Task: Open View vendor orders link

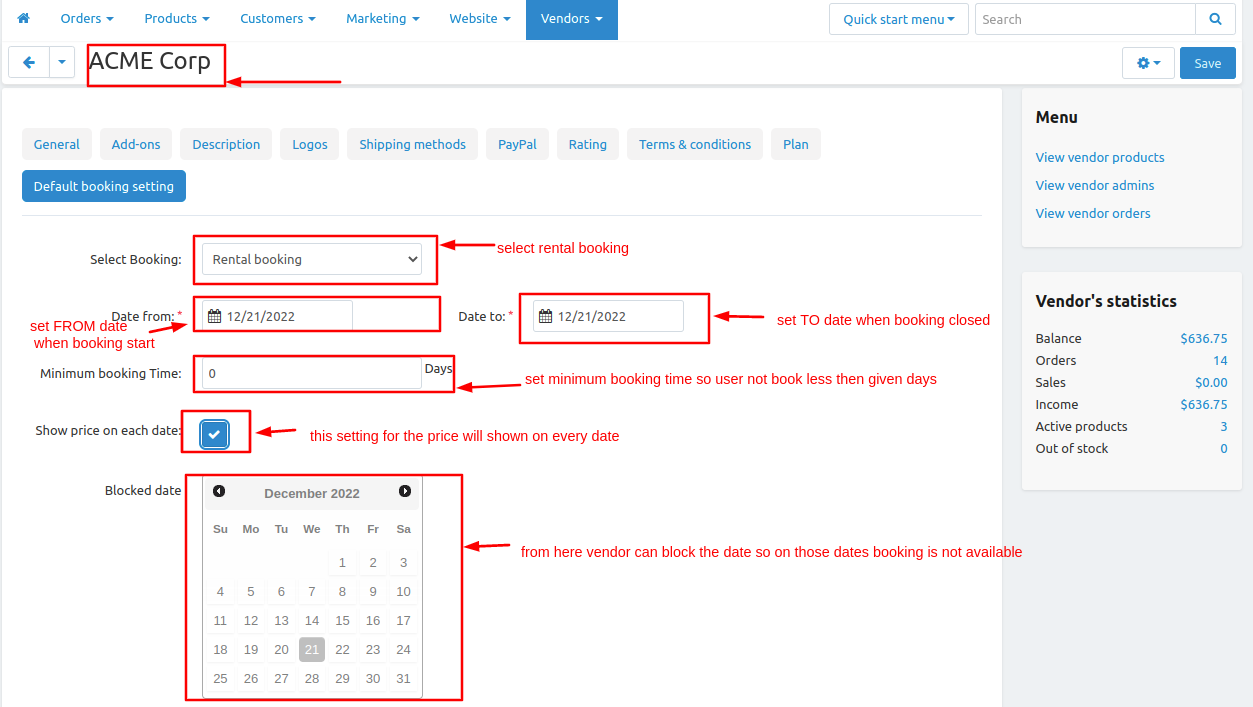Action: 1092,213
